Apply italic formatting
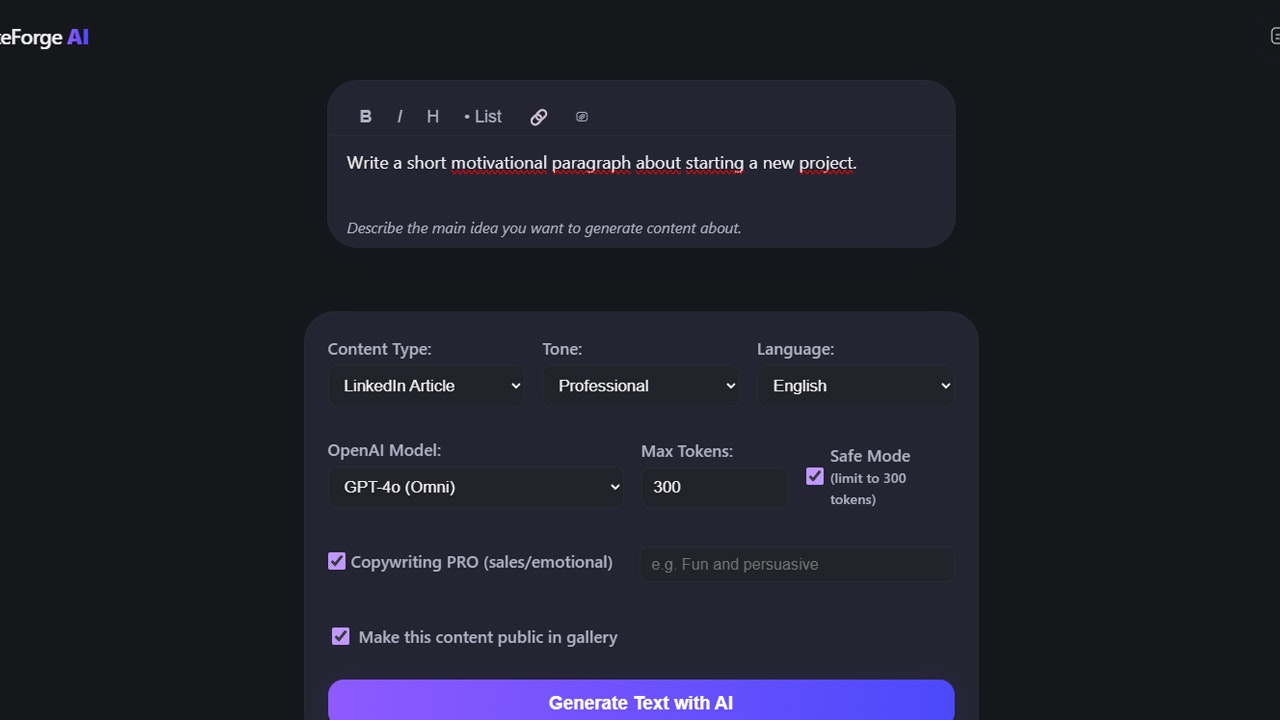Viewport: 1280px width, 720px height. pos(399,116)
